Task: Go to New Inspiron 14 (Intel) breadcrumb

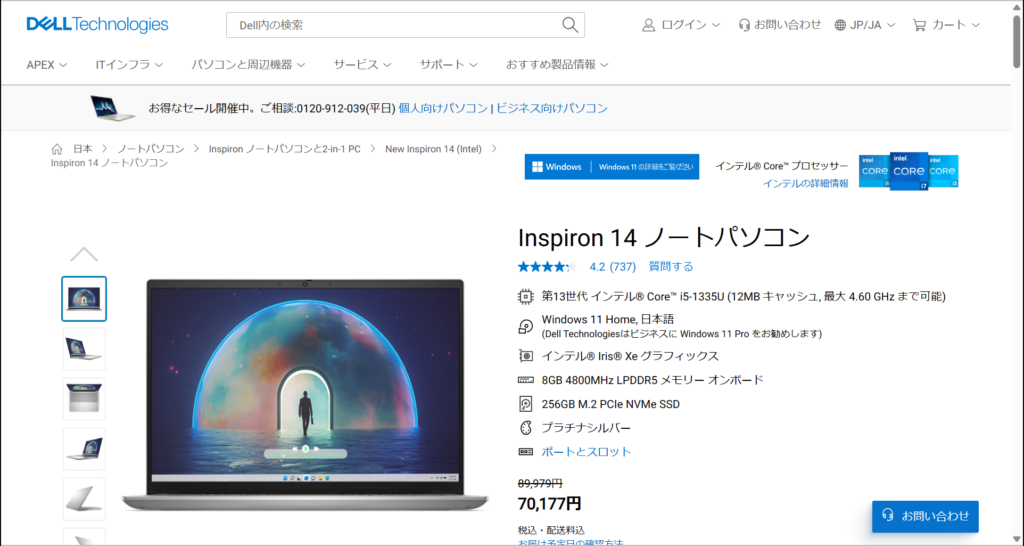Action: coord(434,149)
